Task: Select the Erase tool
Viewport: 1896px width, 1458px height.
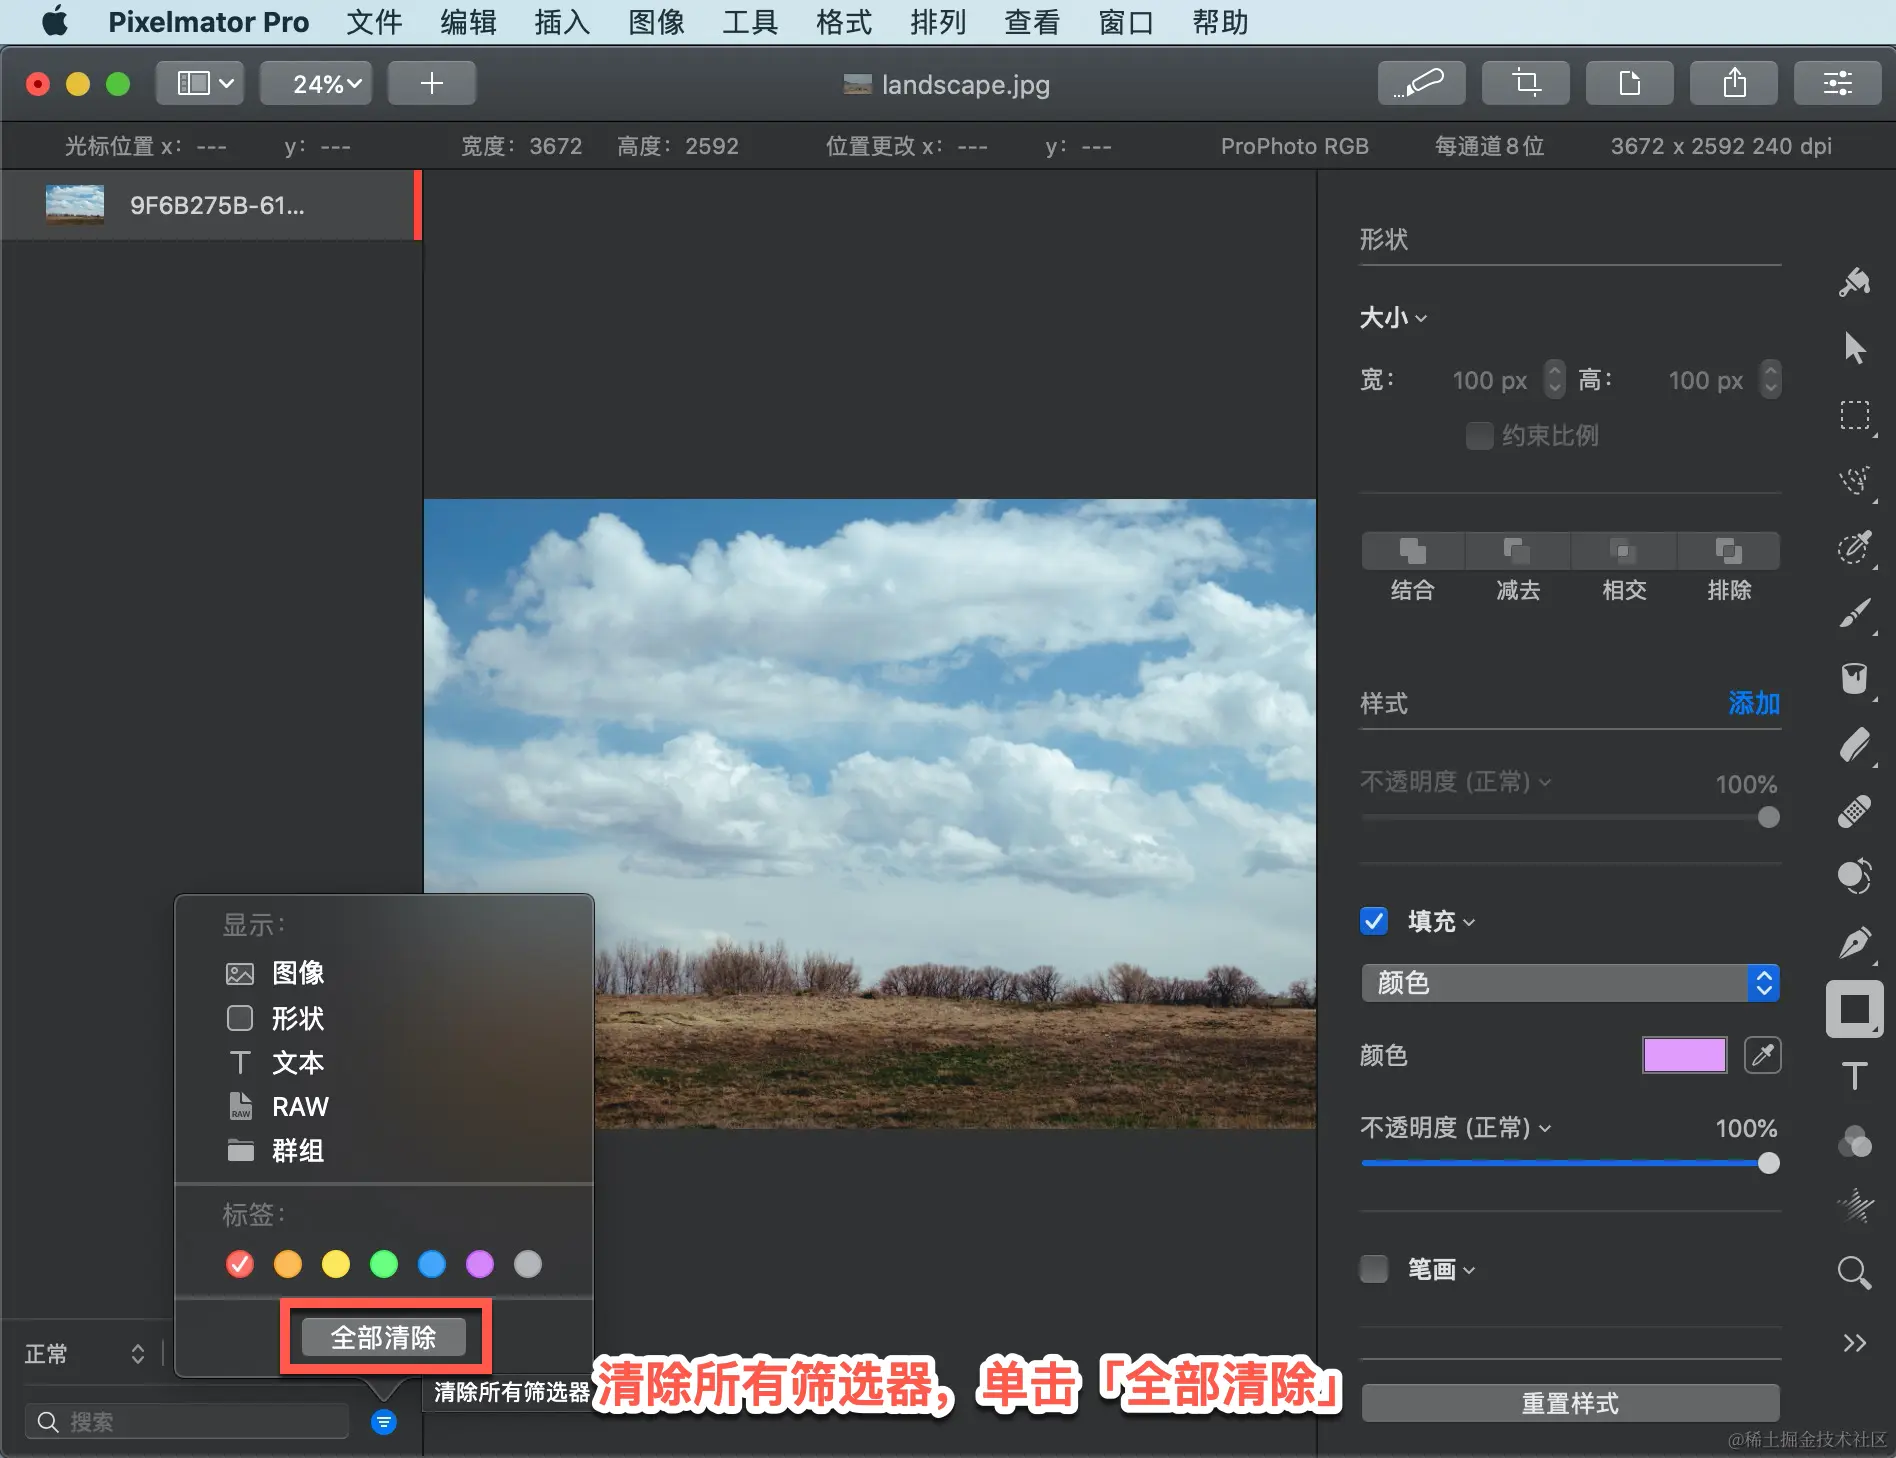Action: [x=1855, y=745]
